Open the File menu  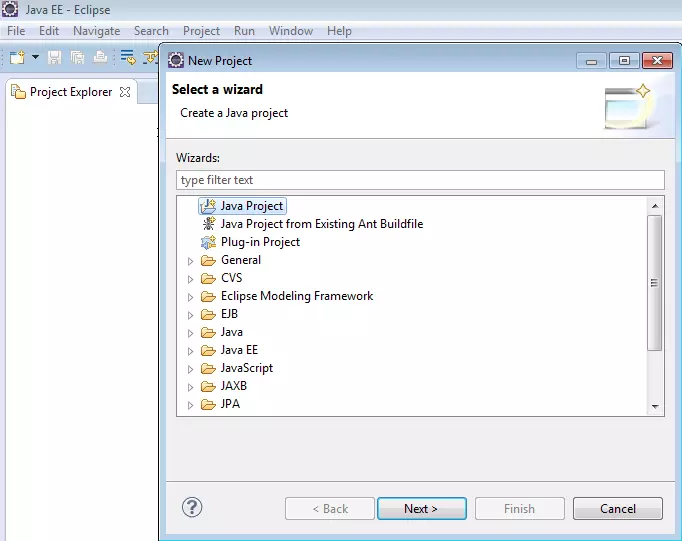pos(16,31)
